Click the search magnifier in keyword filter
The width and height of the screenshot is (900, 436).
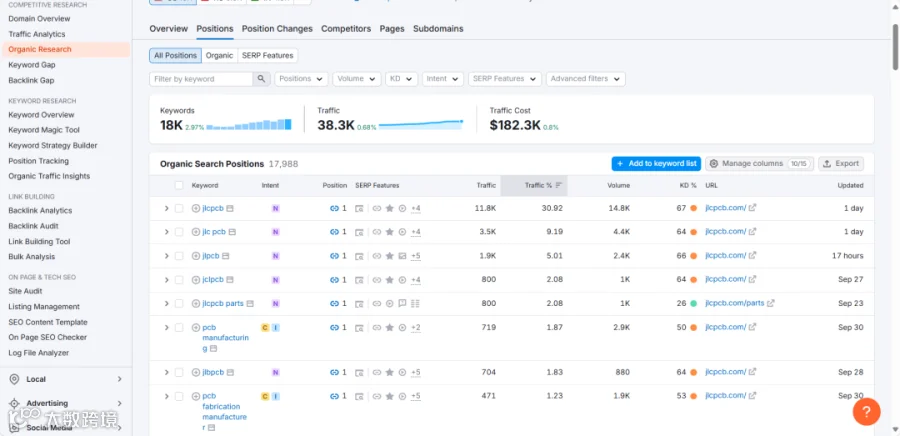261,79
